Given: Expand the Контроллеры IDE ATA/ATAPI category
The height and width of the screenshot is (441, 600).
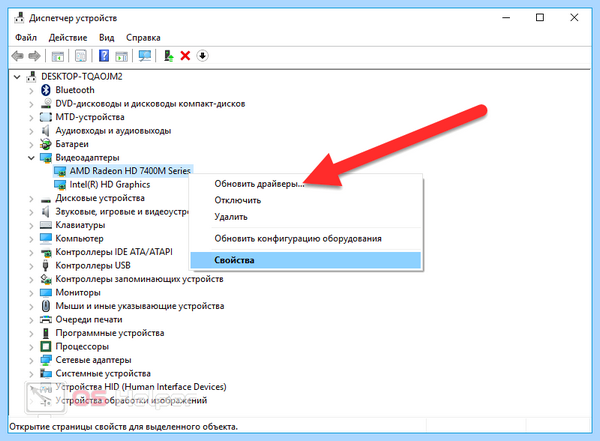Looking at the screenshot, I should point(31,252).
